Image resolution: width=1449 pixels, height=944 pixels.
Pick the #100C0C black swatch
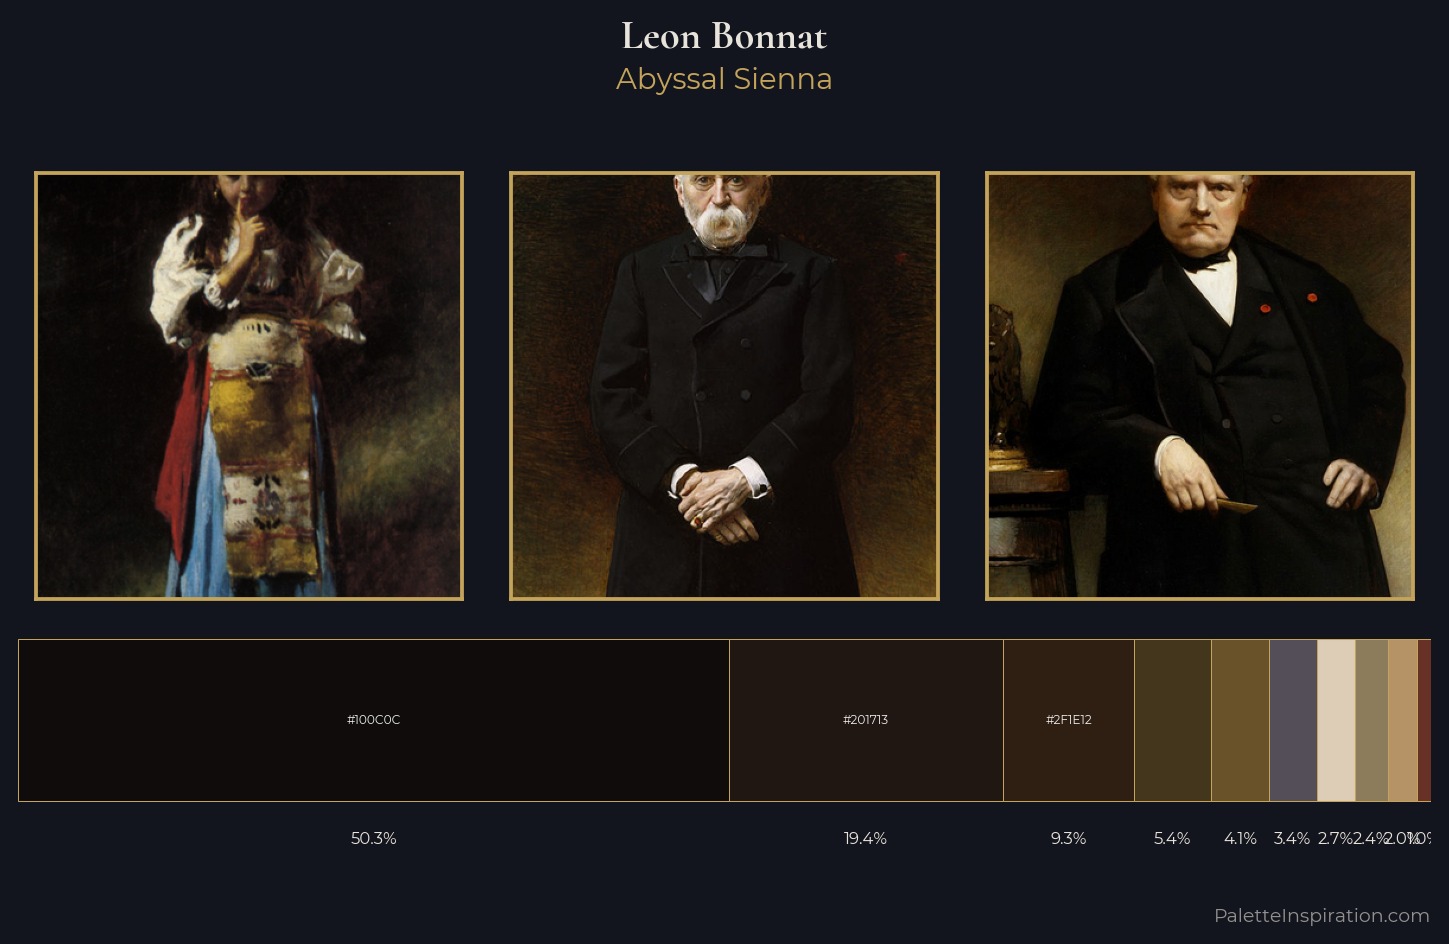click(374, 720)
